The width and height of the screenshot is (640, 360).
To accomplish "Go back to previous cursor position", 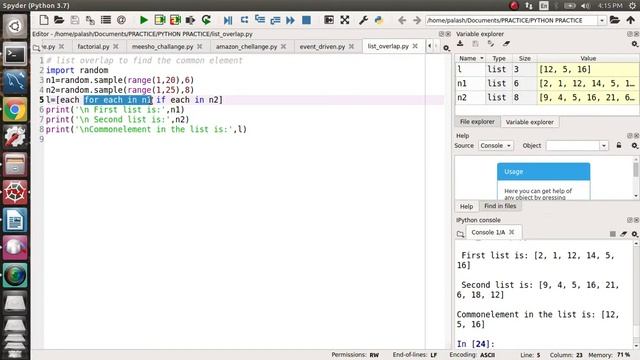I will (x=402, y=20).
